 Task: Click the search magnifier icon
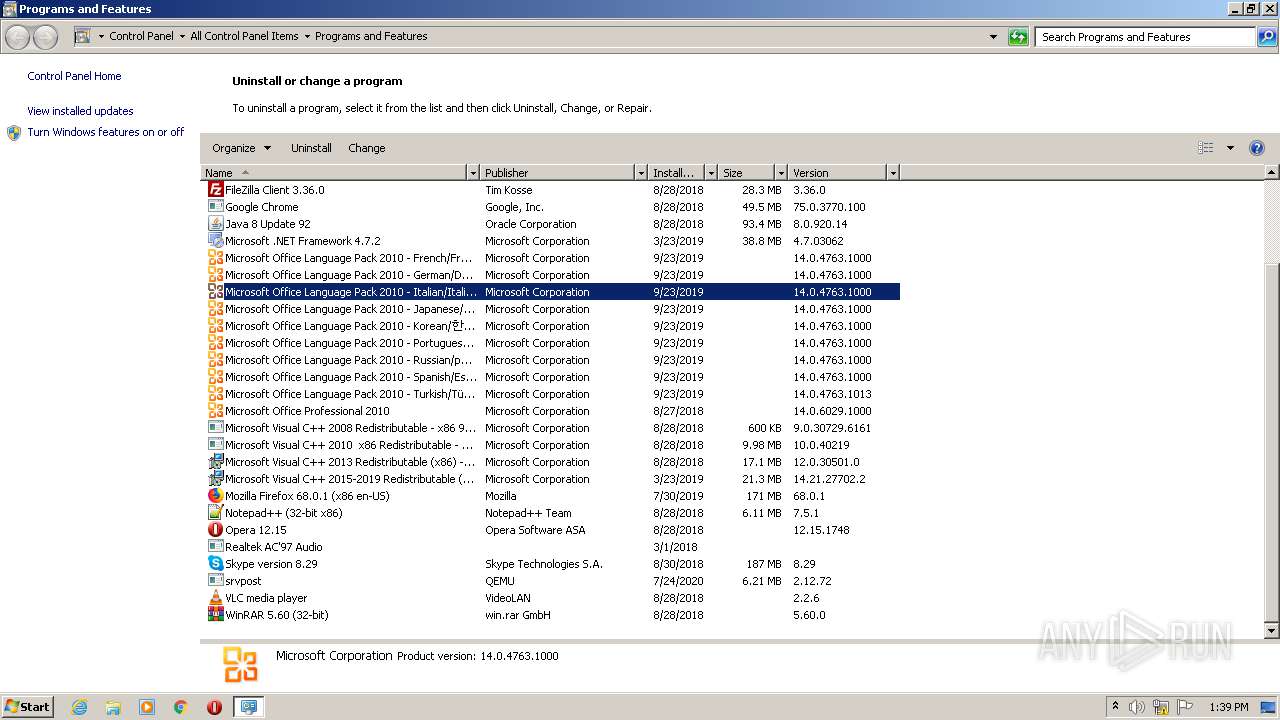pyautogui.click(x=1266, y=37)
